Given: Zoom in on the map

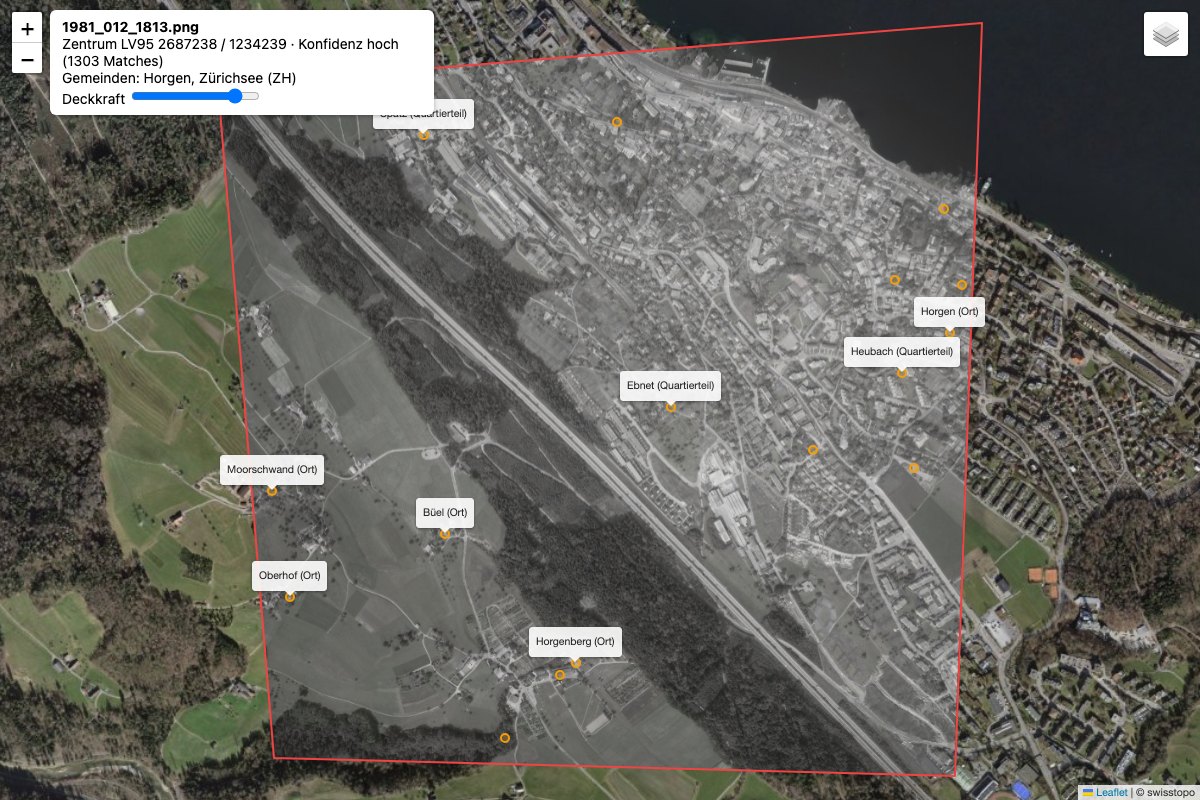Looking at the screenshot, I should [27, 29].
